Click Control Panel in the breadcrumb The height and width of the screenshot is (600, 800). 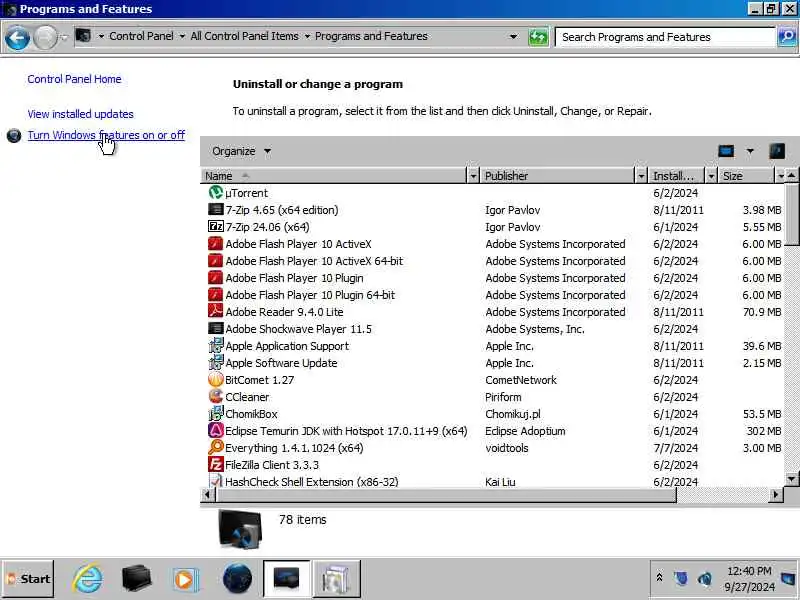coord(141,36)
